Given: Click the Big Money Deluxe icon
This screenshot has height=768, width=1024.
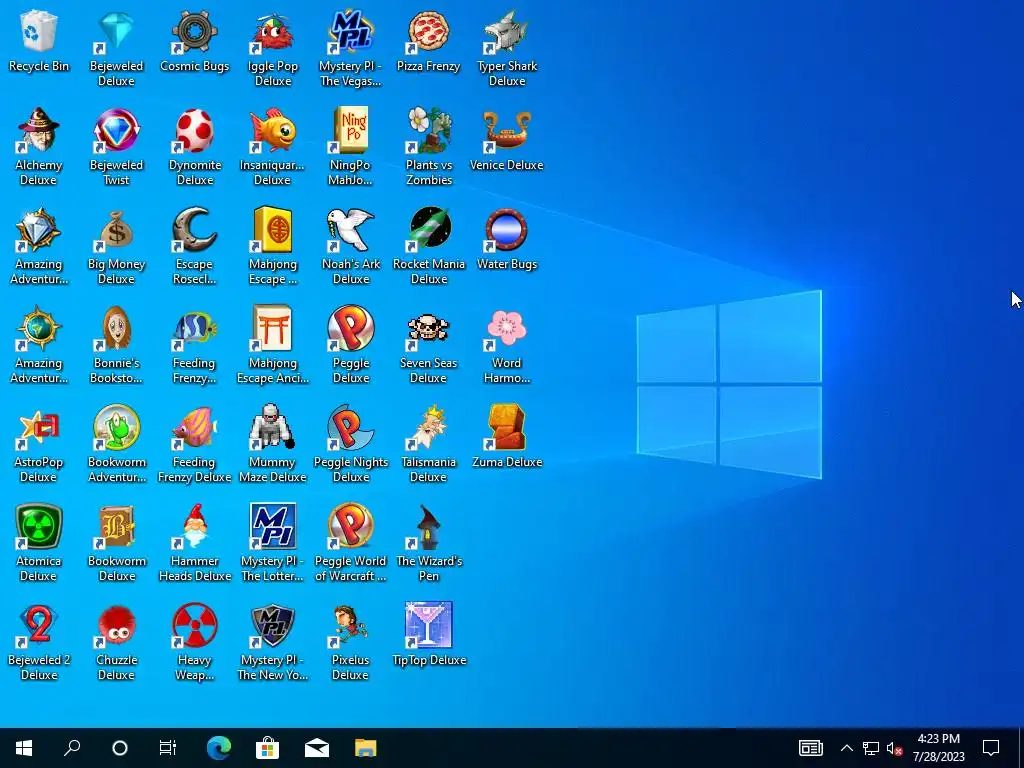Looking at the screenshot, I should coord(116,229).
